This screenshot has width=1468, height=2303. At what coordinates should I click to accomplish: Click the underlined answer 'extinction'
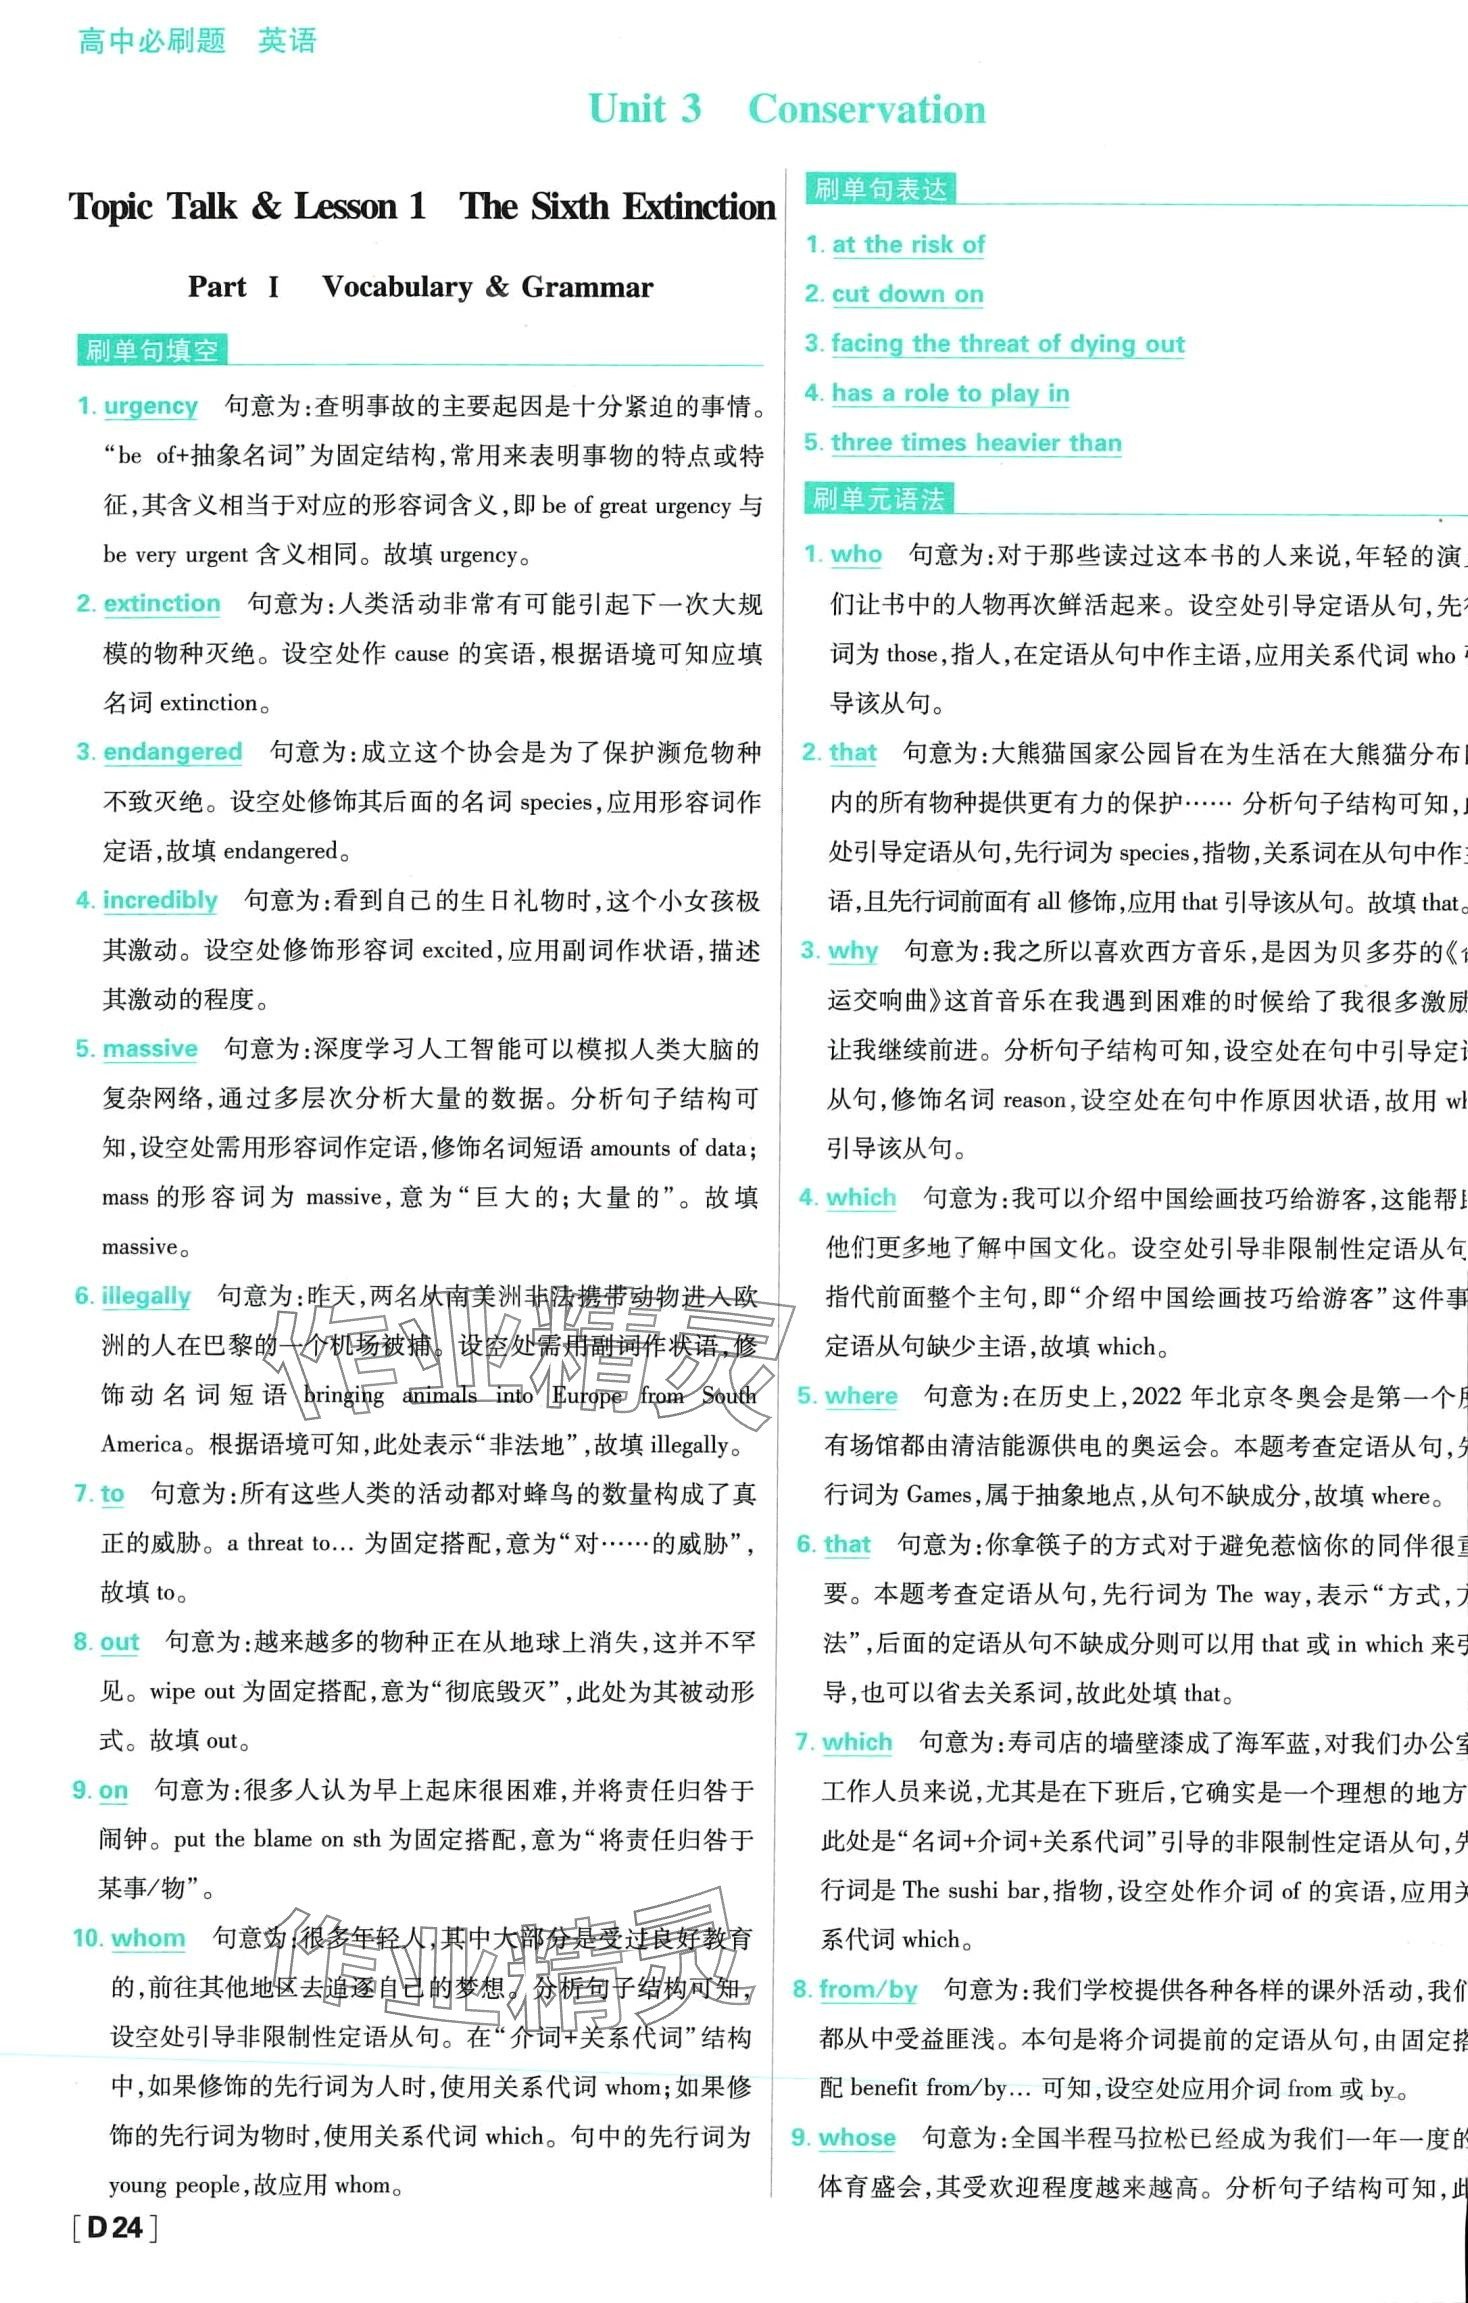[161, 604]
